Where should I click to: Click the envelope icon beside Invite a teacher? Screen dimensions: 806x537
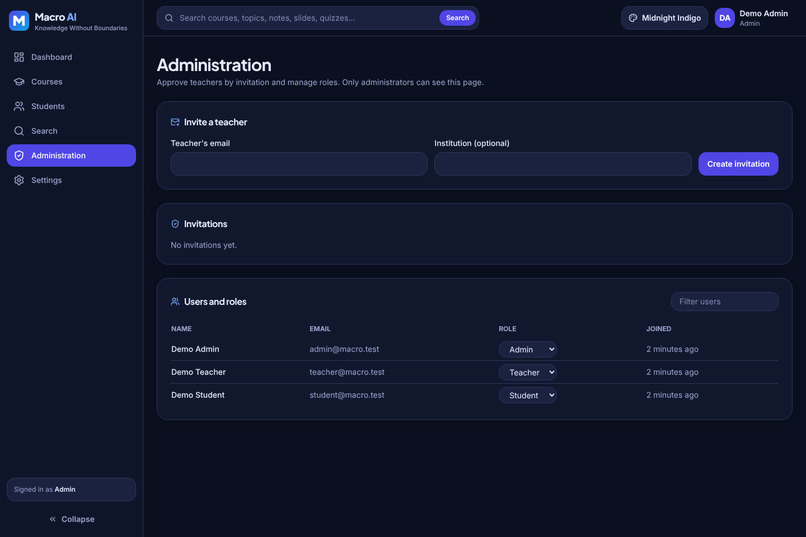tap(175, 122)
